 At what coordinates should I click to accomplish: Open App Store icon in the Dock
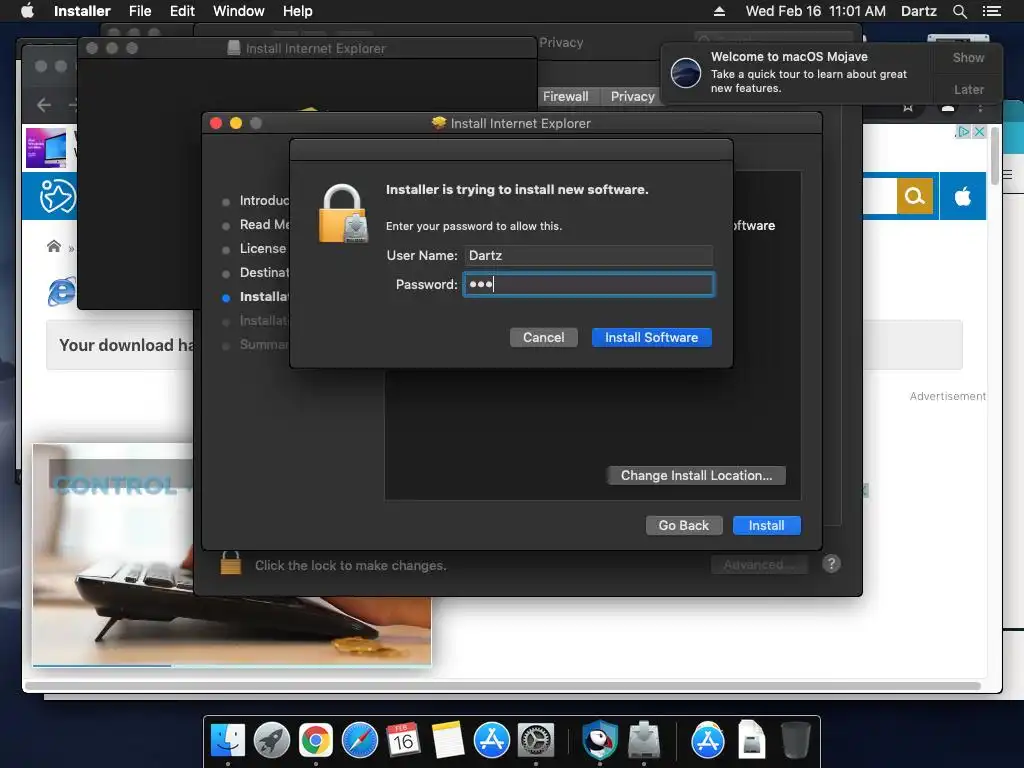point(492,740)
